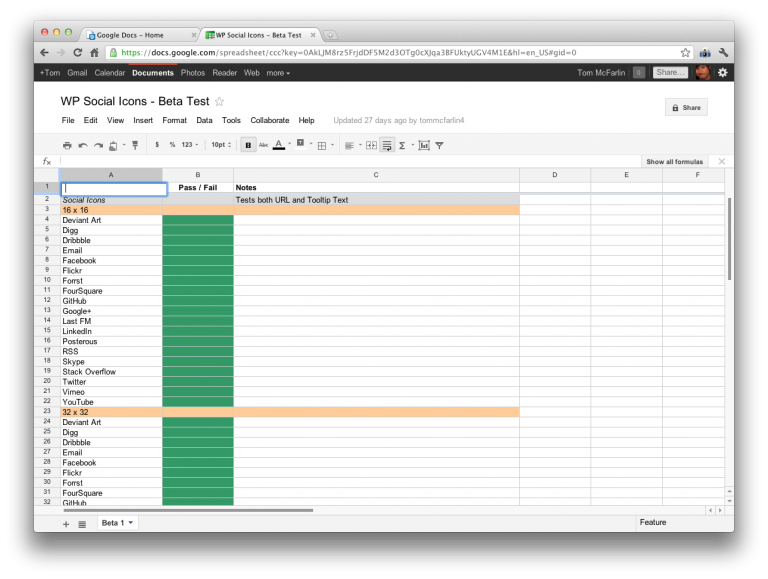Click the Feature label at bottom right
Viewport: 768px width, 579px height.
click(x=653, y=523)
